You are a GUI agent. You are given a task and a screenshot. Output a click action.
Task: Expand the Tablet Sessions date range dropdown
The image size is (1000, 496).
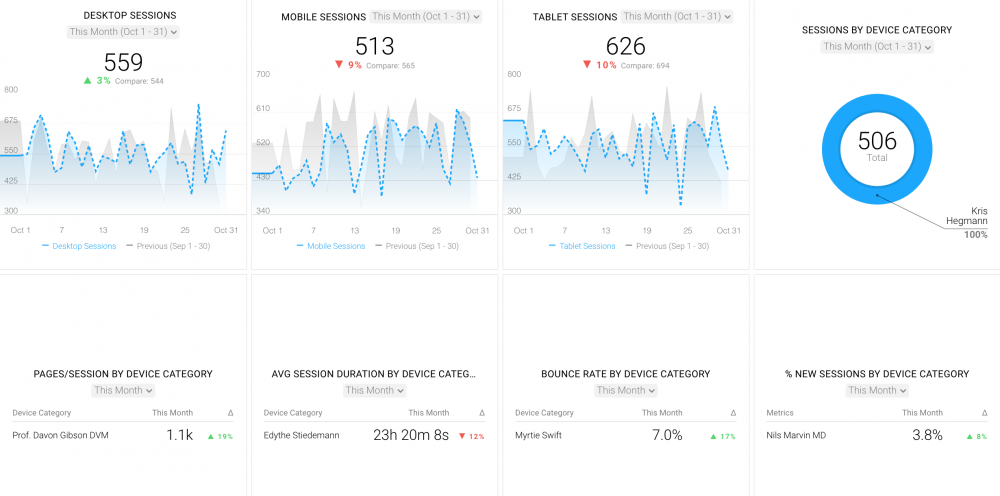(677, 17)
